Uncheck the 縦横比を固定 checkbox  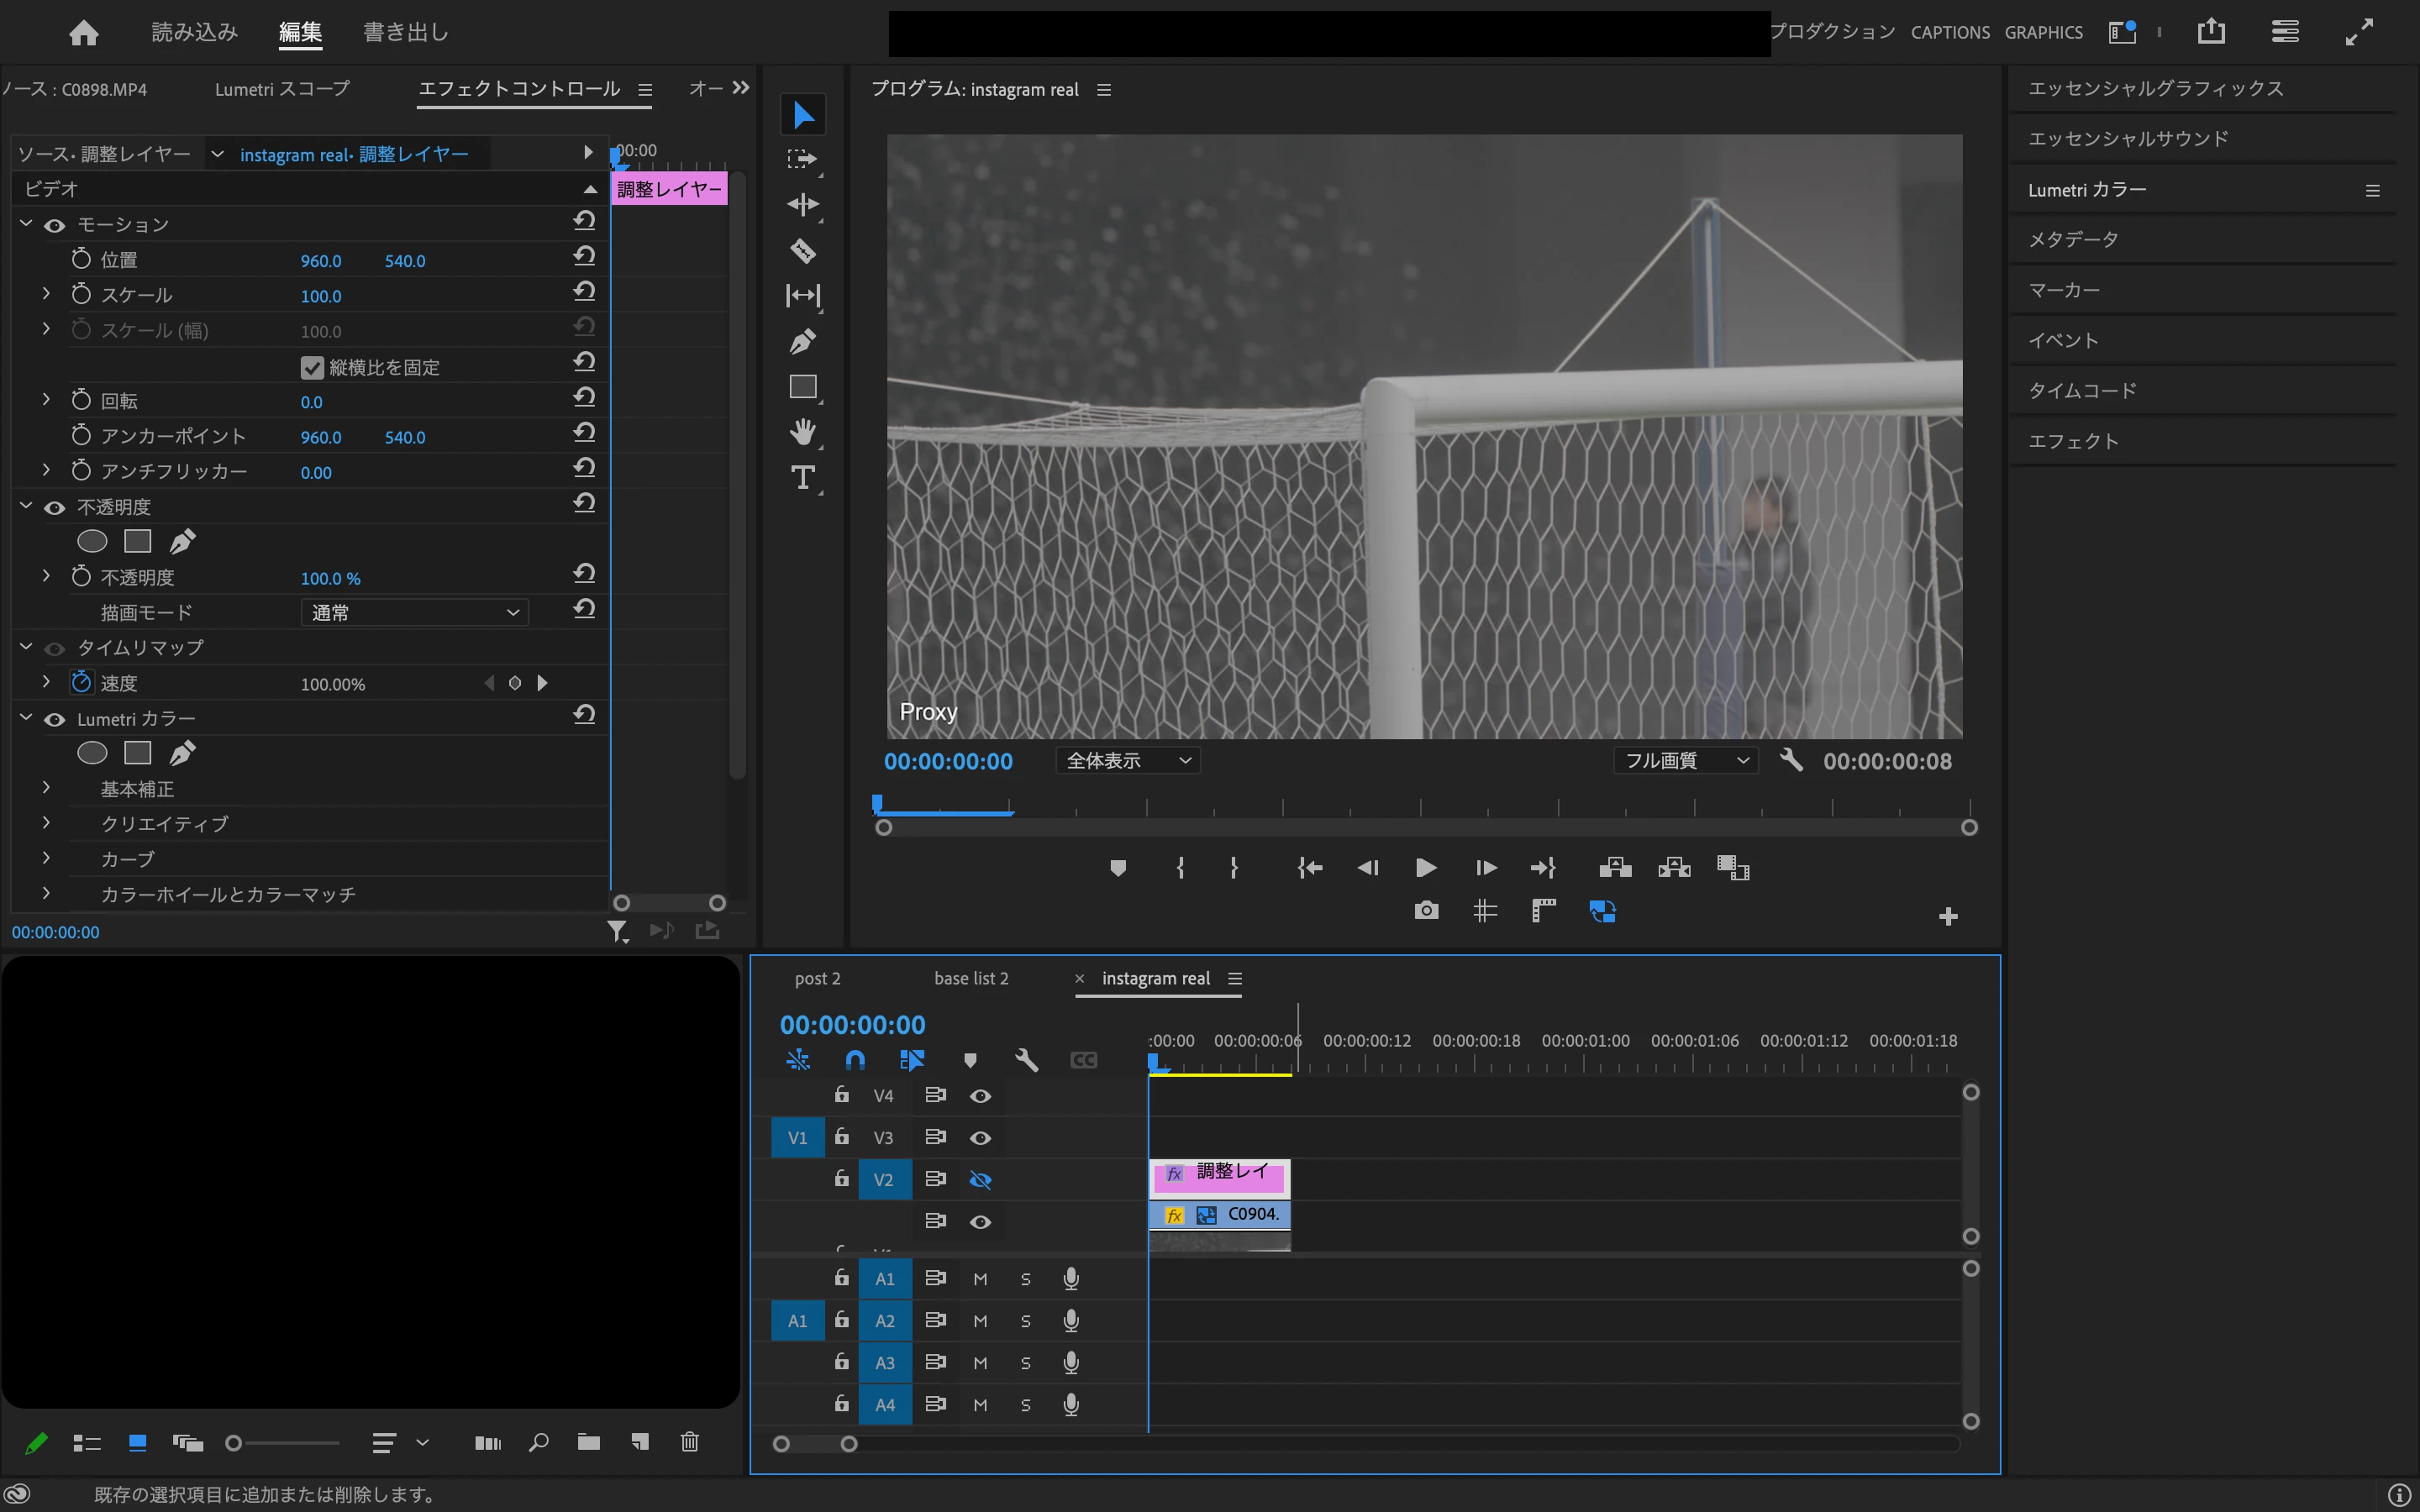click(312, 367)
